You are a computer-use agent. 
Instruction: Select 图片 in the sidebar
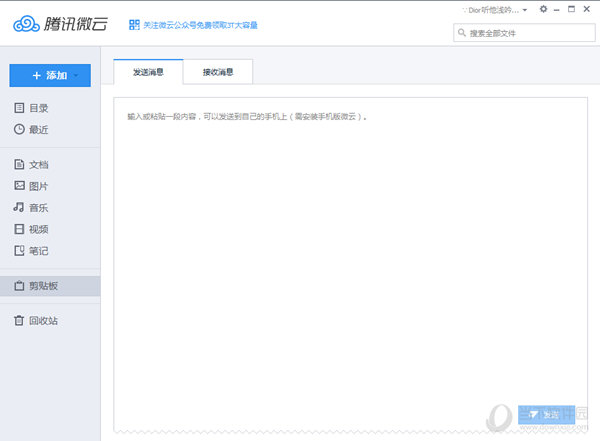[x=50, y=186]
